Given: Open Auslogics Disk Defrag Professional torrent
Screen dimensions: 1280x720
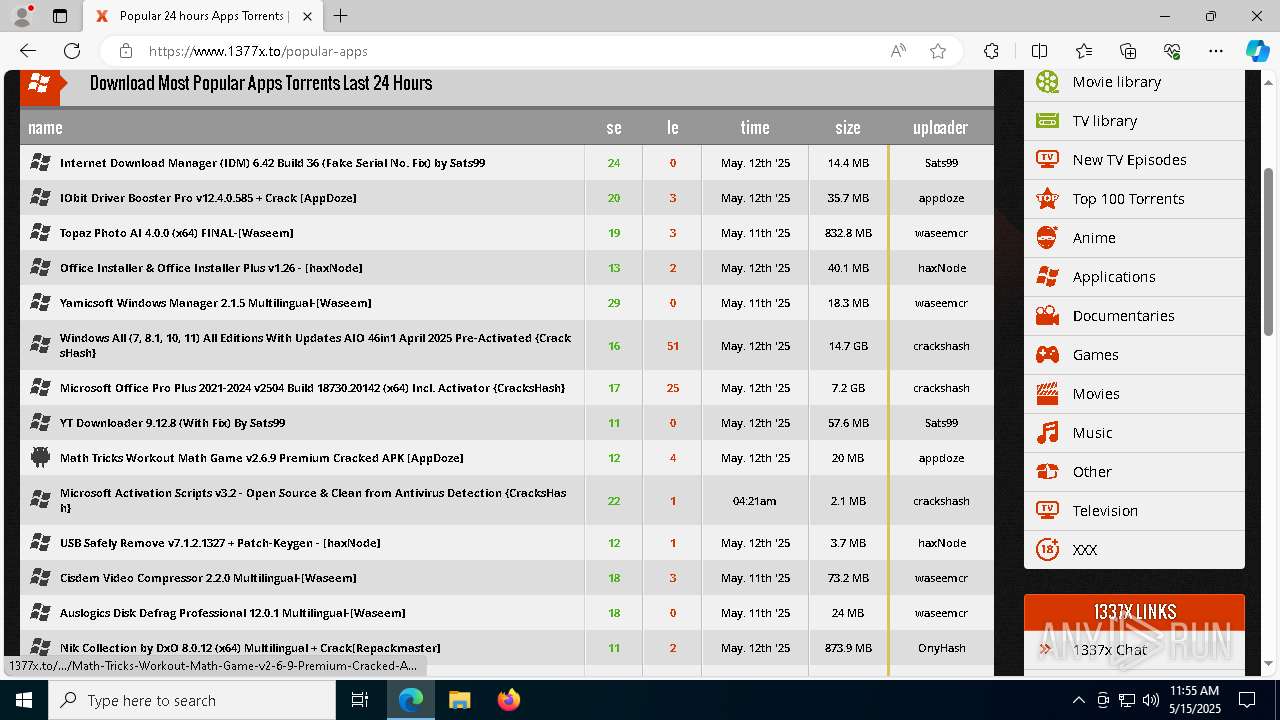Looking at the screenshot, I should point(233,613).
